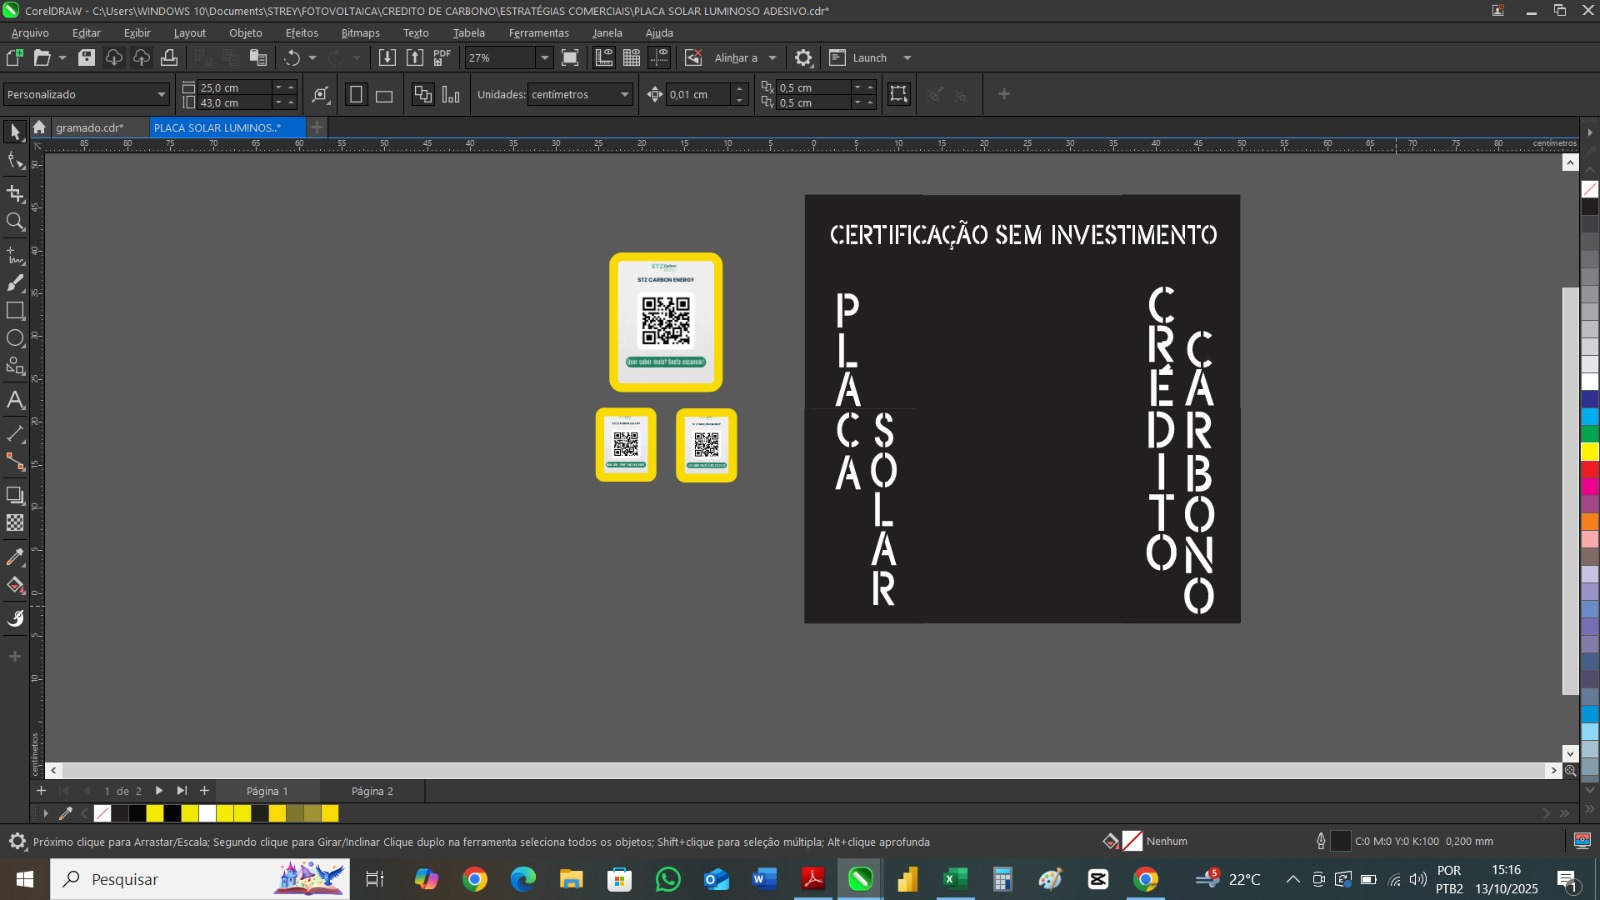Open the Unidades centímetros dropdown
This screenshot has height=900, width=1600.
click(x=624, y=95)
